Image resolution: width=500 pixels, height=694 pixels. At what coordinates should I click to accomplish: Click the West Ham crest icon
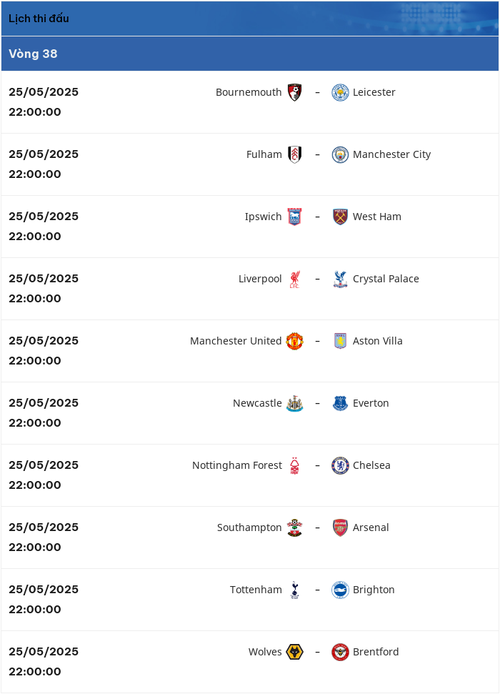coord(340,217)
